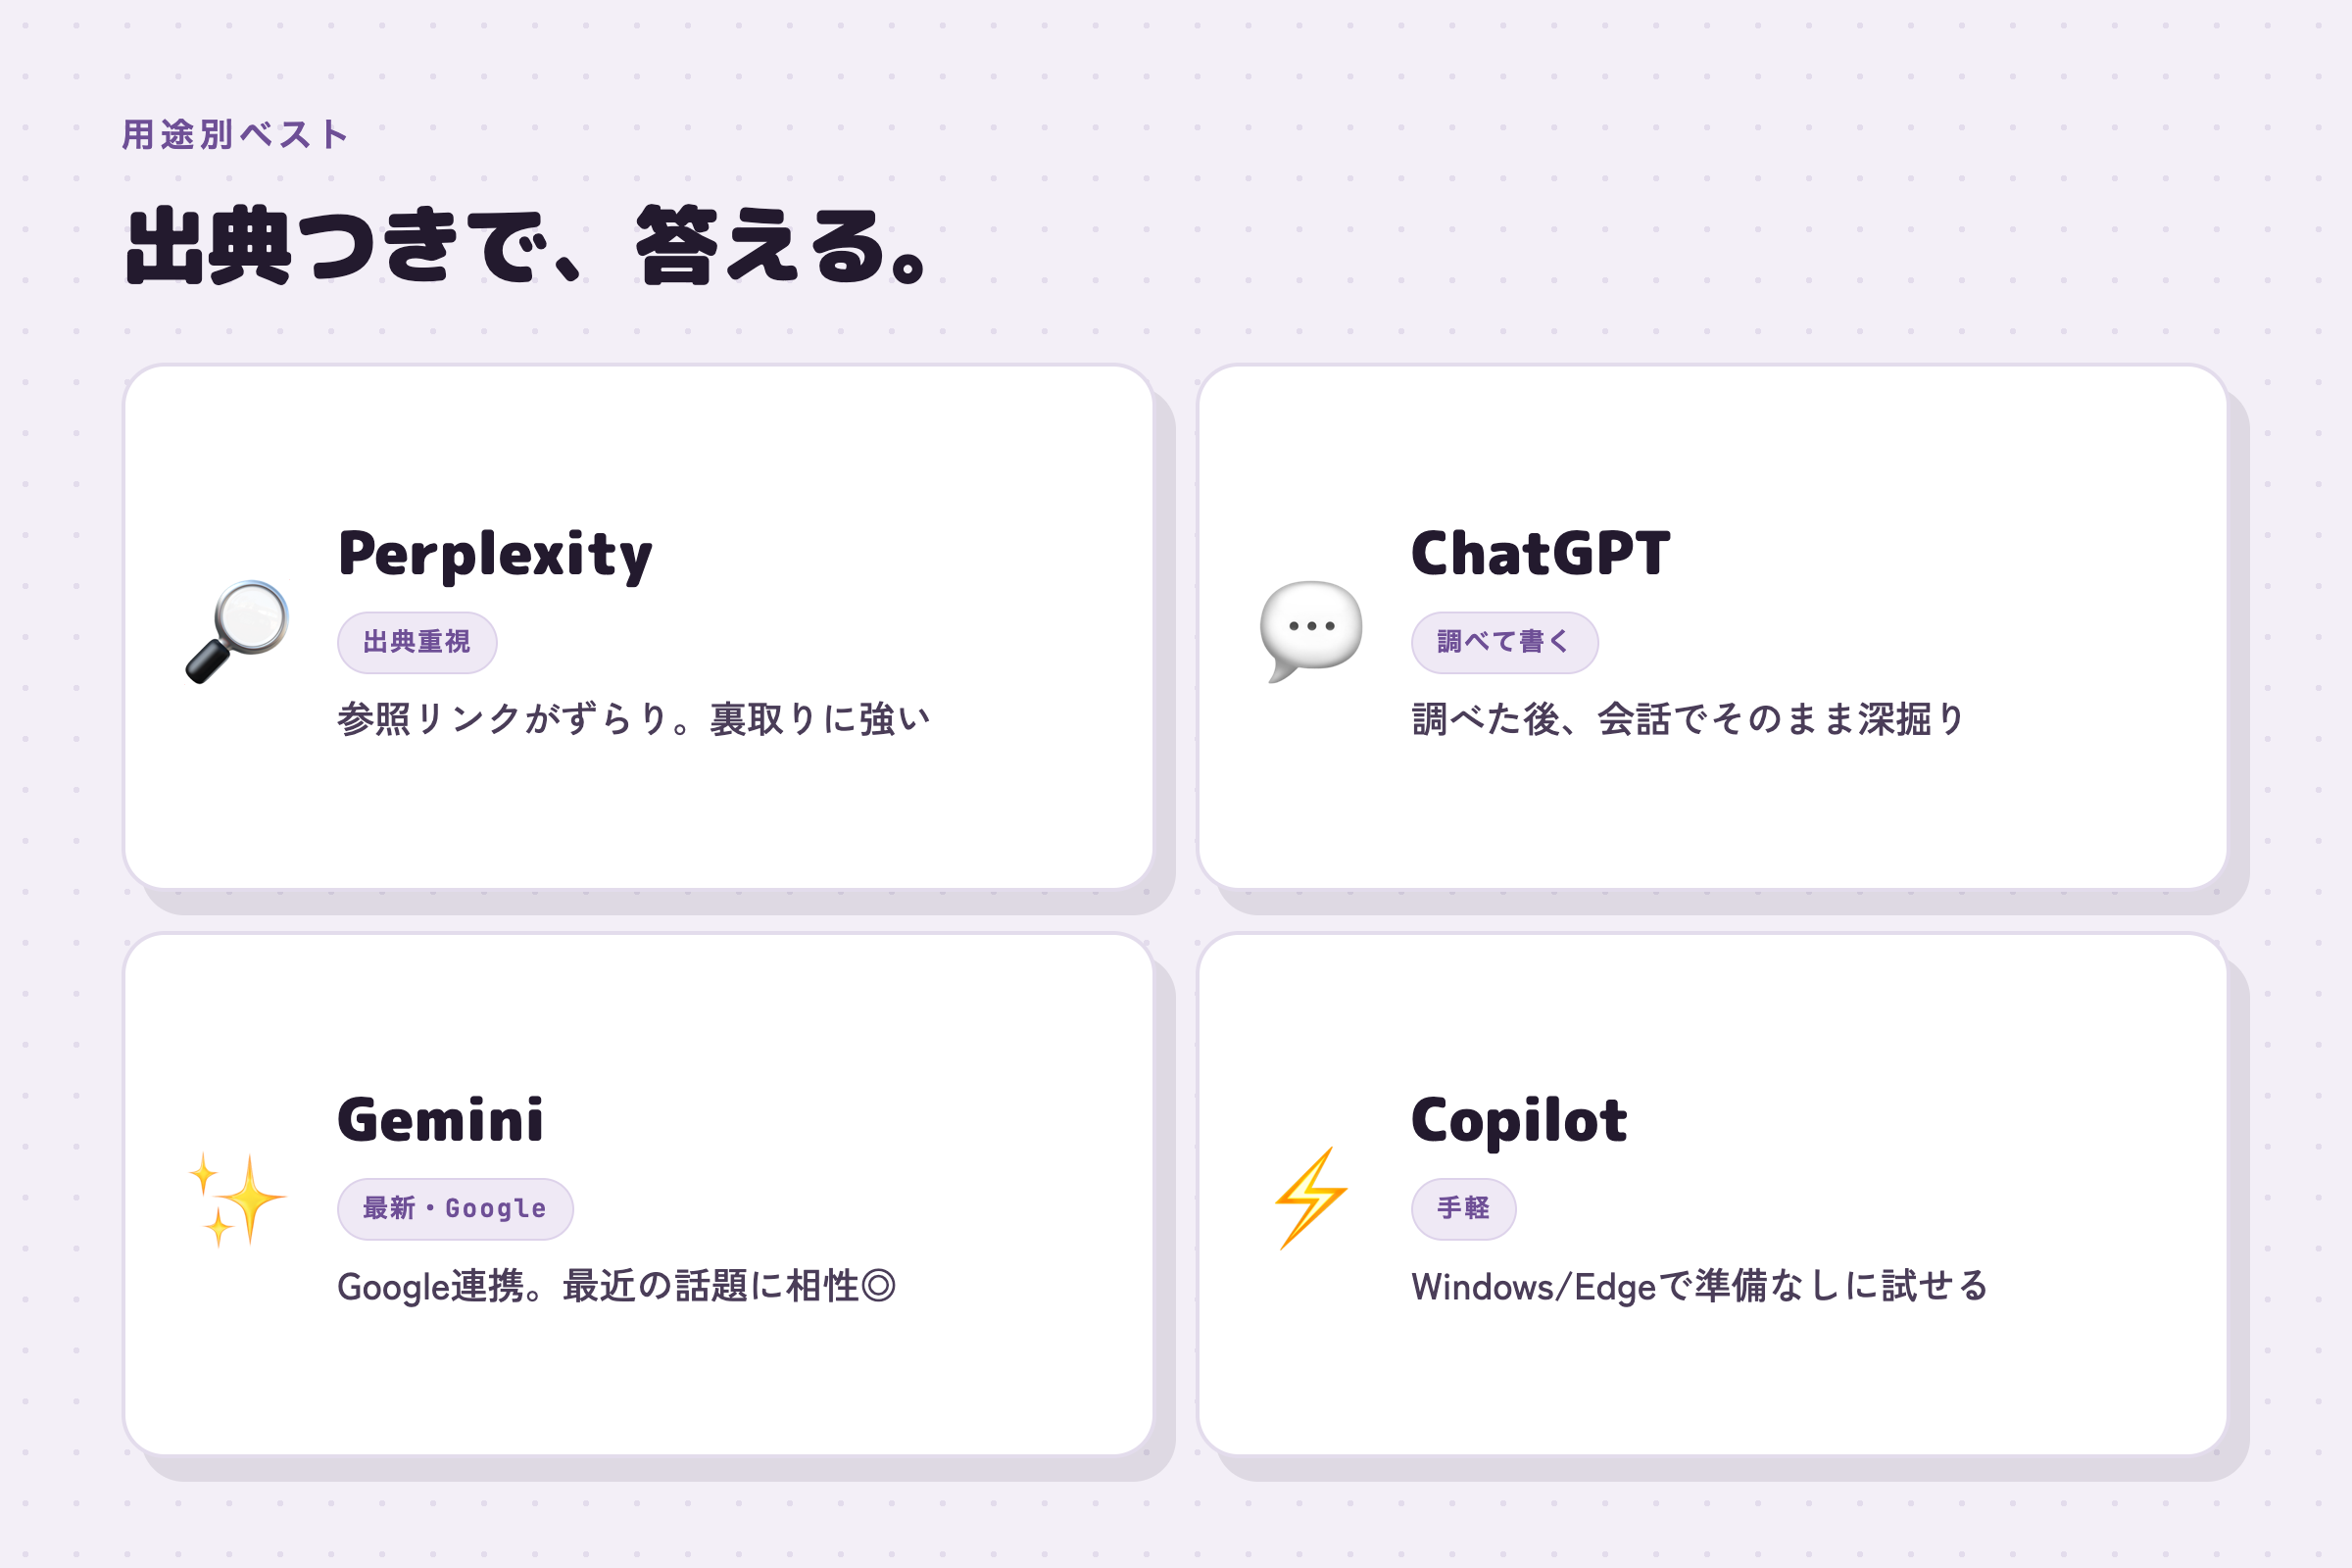Screen dimensions: 2352x1568
Task: Select the 出典重視 tag pill
Action: point(417,642)
